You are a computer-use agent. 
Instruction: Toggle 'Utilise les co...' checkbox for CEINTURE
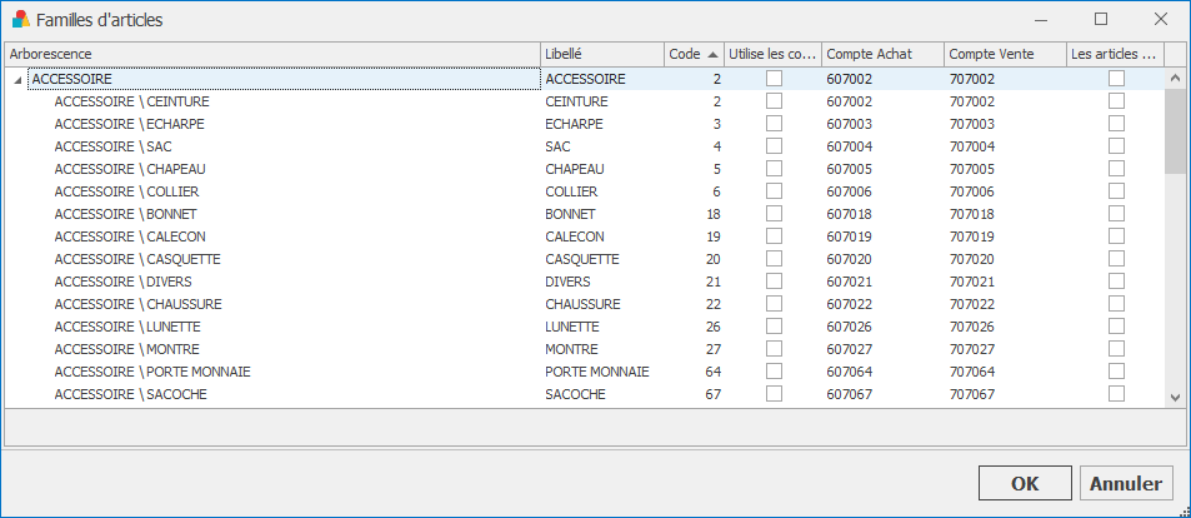click(773, 101)
